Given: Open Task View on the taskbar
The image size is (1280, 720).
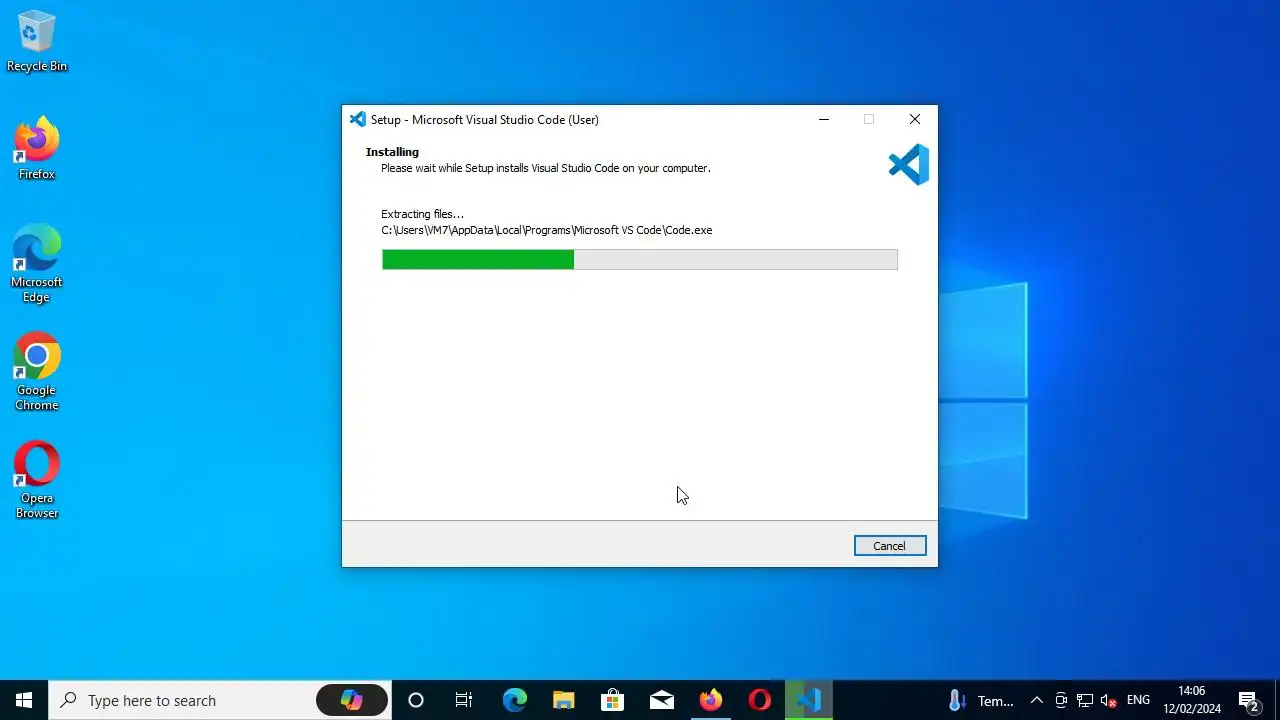Looking at the screenshot, I should [464, 700].
